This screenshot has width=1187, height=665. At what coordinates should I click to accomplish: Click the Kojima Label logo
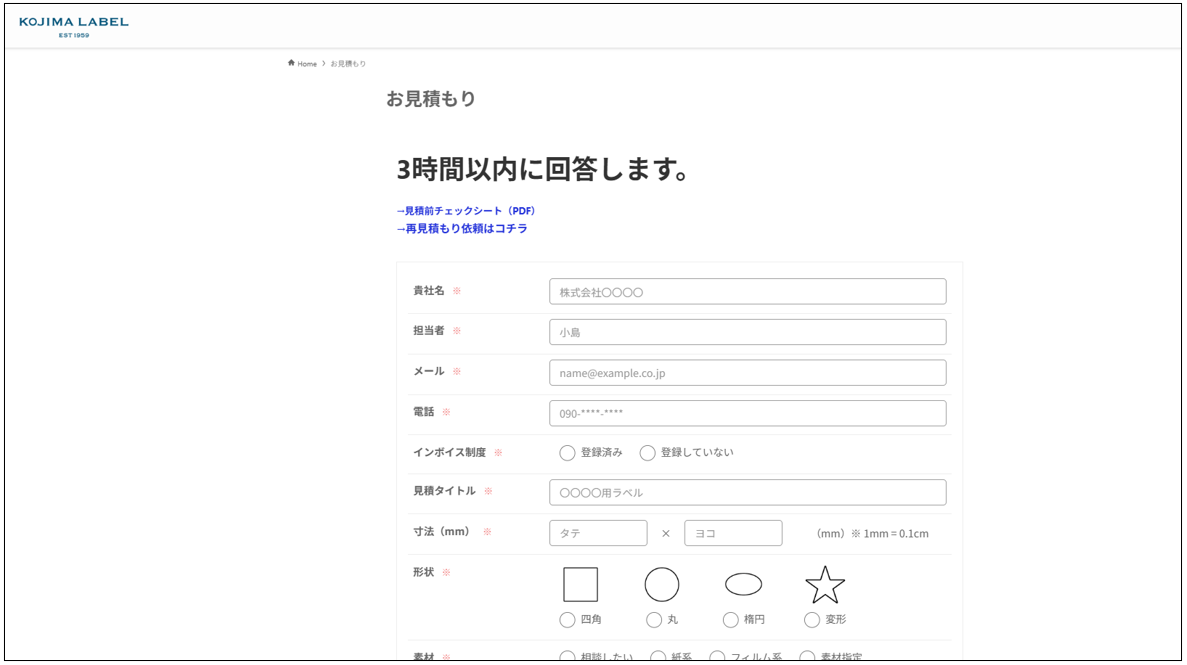tap(74, 26)
